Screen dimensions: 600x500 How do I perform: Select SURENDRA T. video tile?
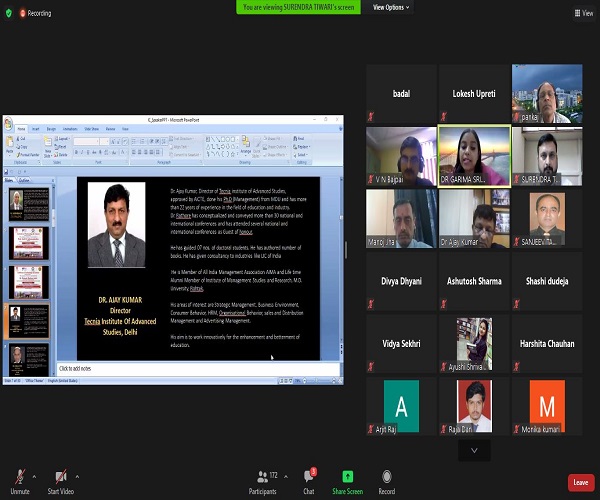point(547,156)
